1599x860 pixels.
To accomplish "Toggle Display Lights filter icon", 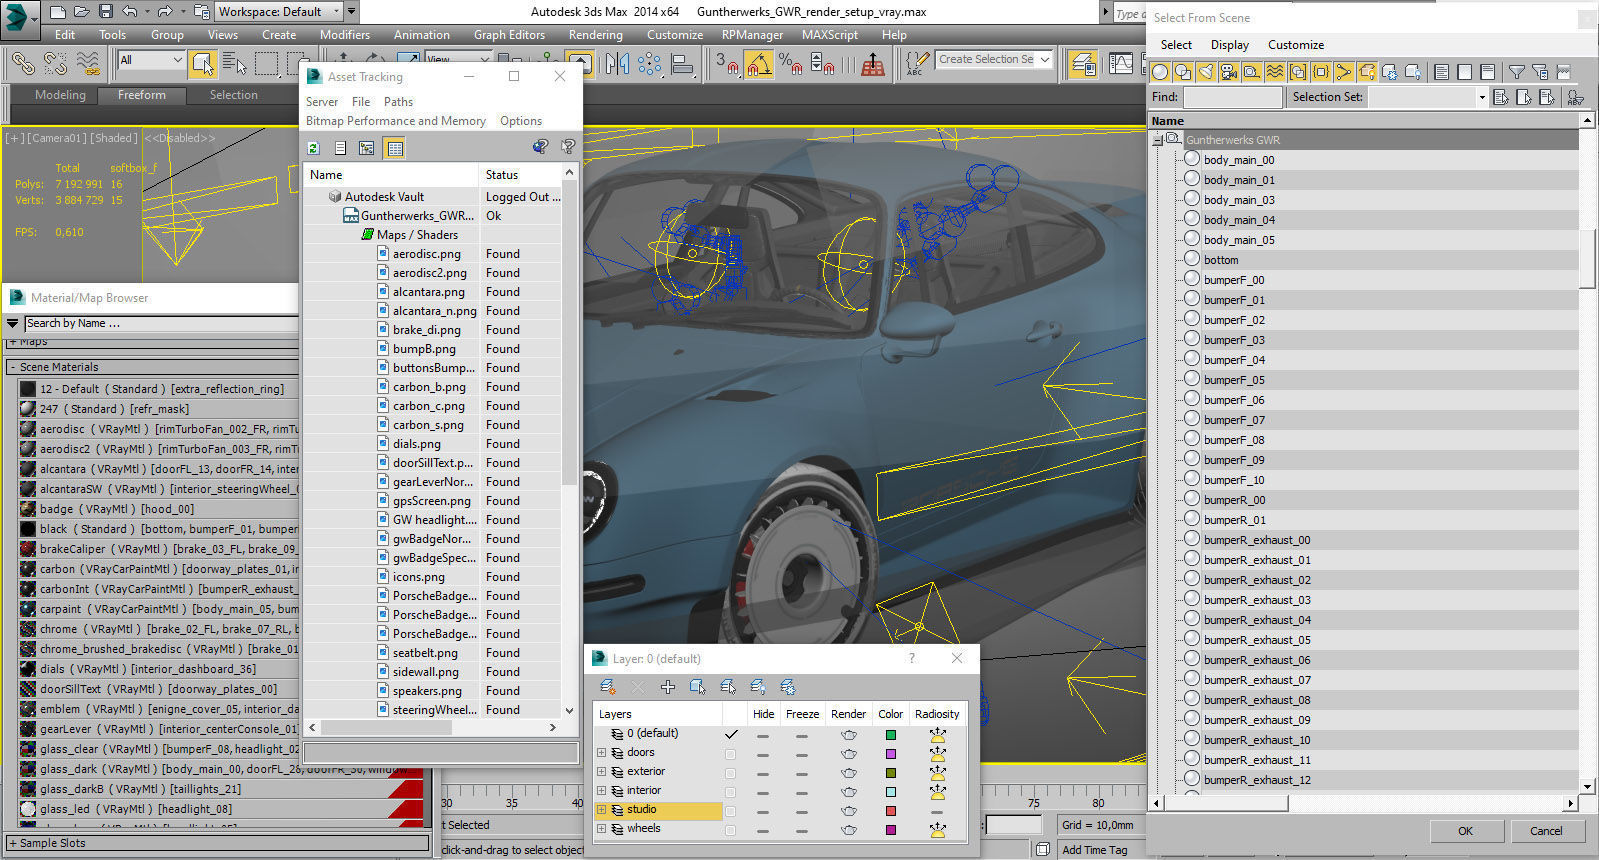I will 1206,72.
